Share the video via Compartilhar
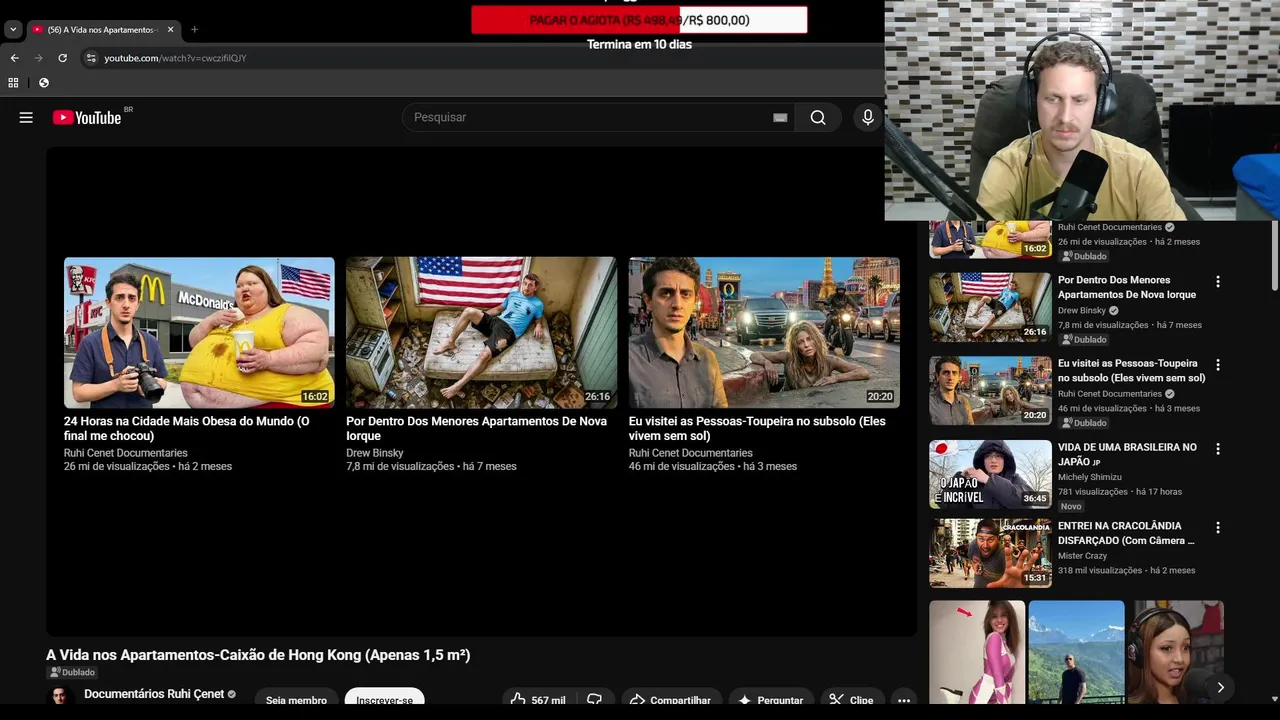This screenshot has width=1280, height=720. [670, 700]
